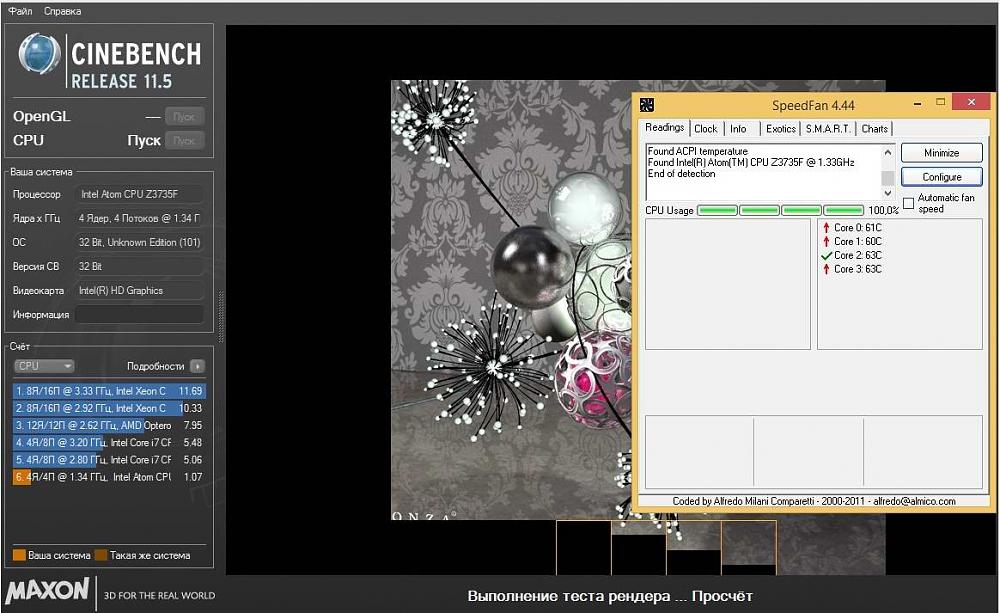Click the red arrow next to Core 3

point(826,269)
